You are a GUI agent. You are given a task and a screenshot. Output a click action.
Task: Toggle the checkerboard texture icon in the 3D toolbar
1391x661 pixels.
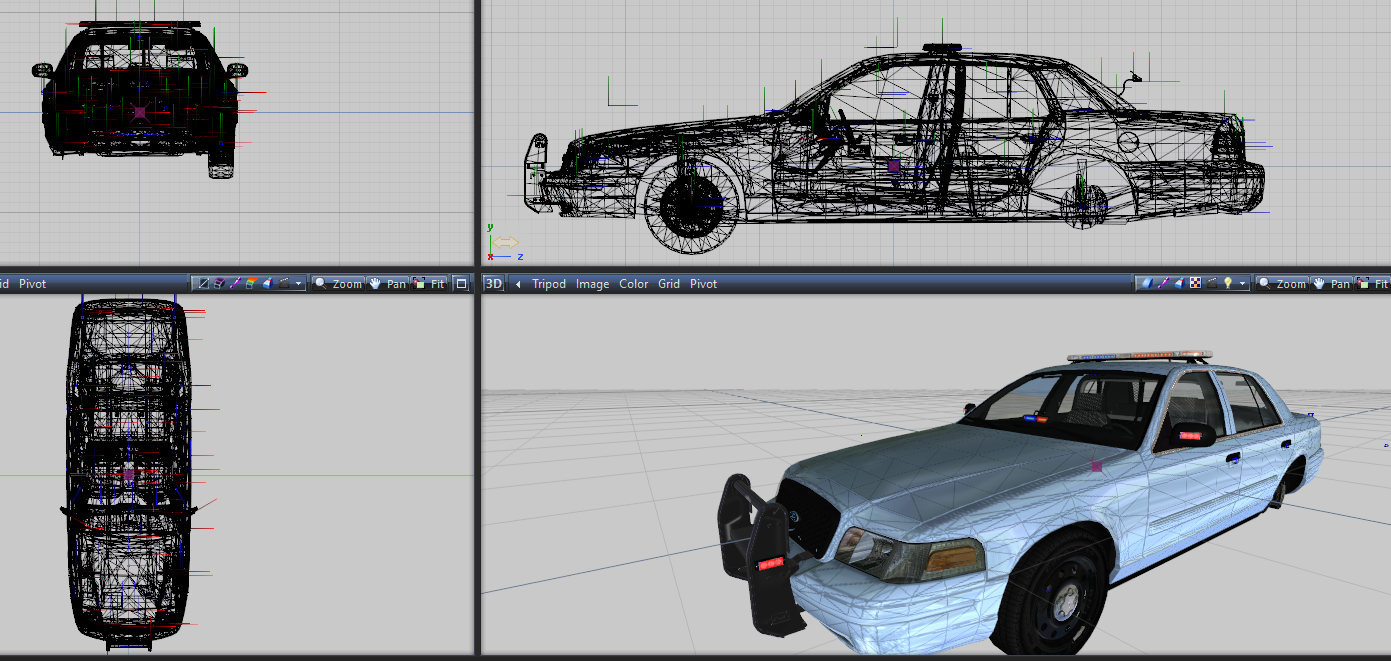tap(1195, 284)
